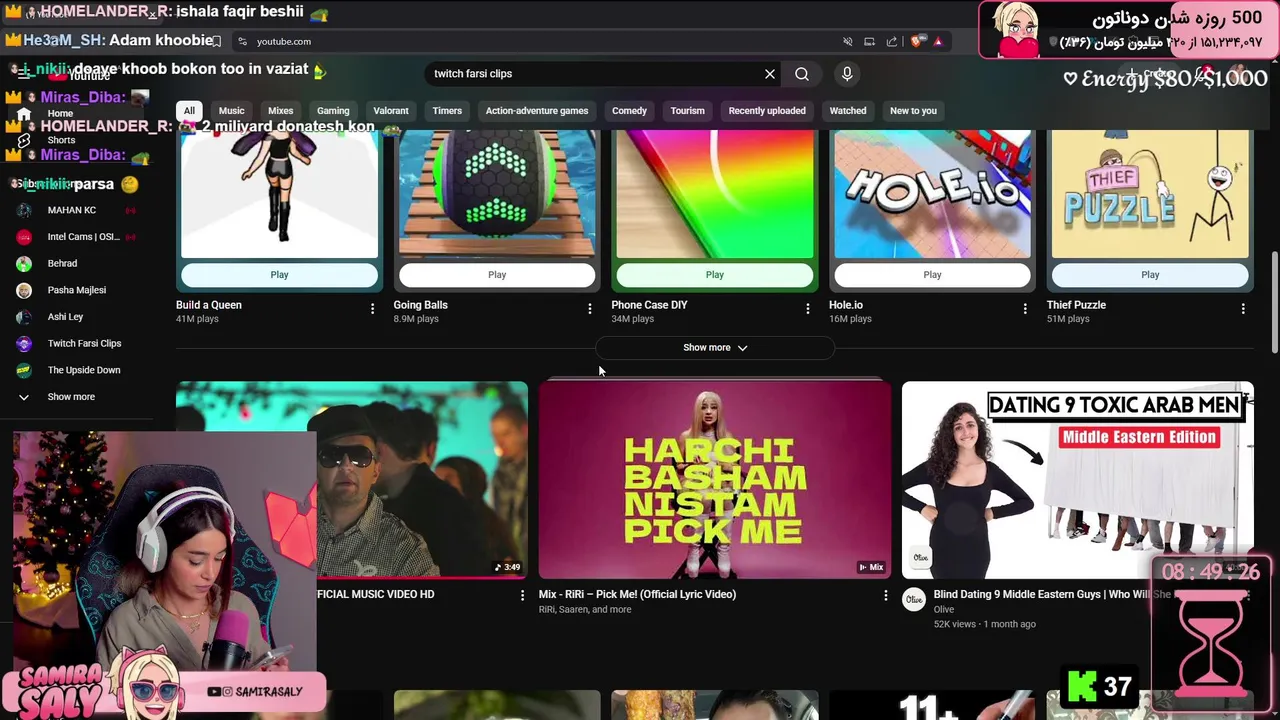Viewport: 1280px width, 720px height.
Task: Select the Music filter chip
Action: coord(232,111)
